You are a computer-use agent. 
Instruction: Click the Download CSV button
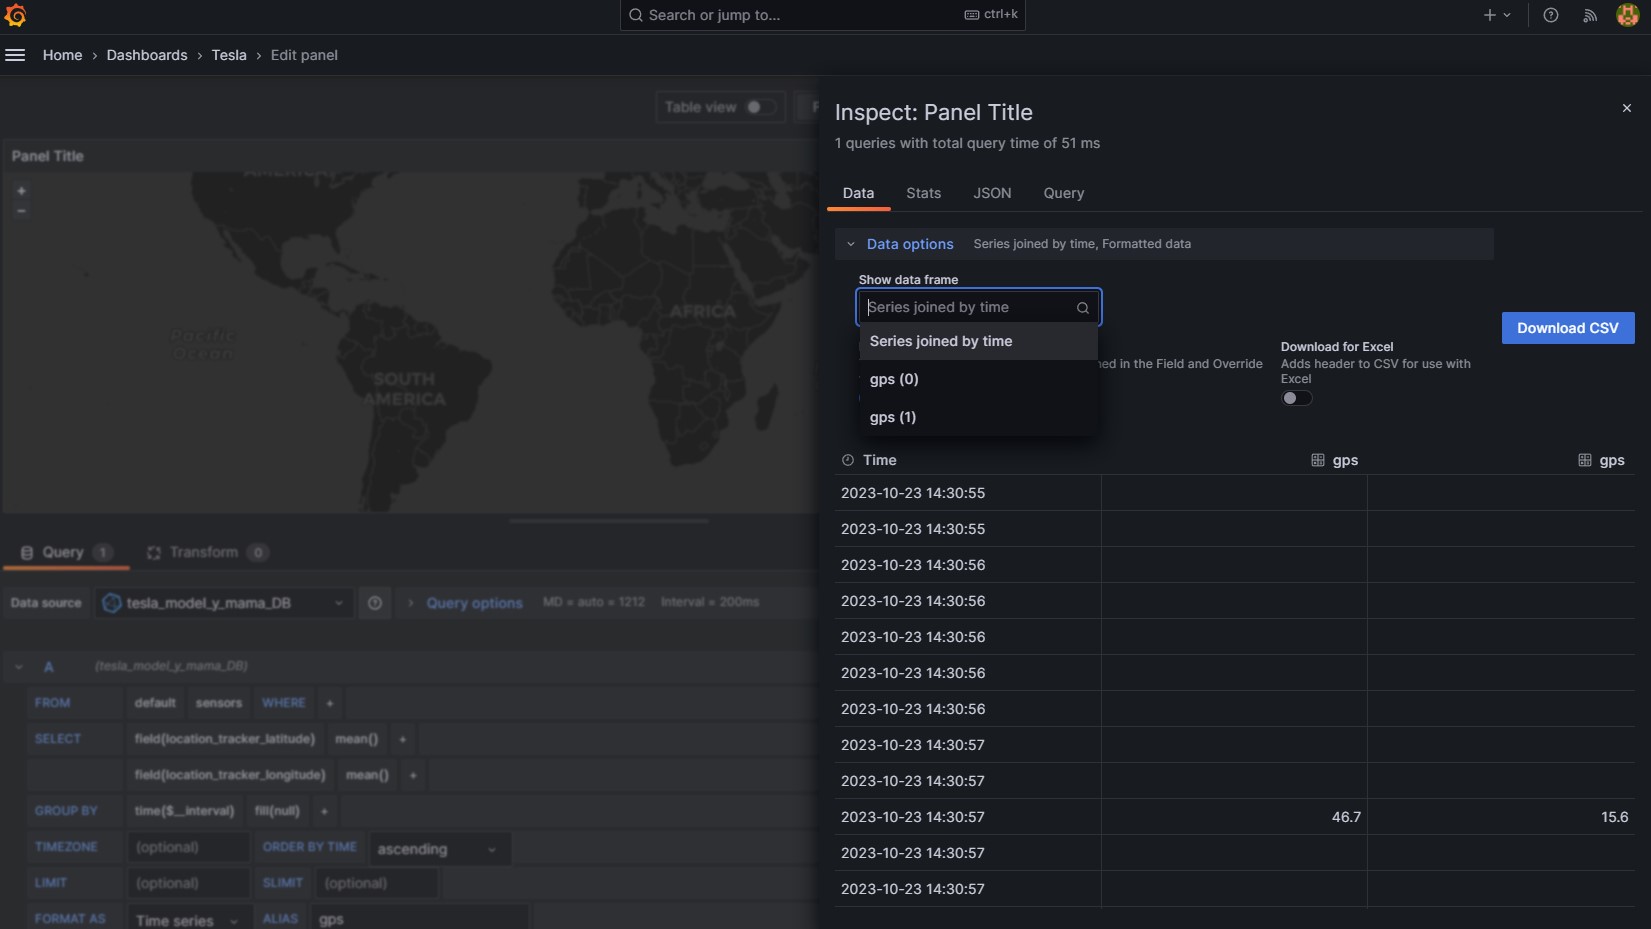tap(1568, 328)
